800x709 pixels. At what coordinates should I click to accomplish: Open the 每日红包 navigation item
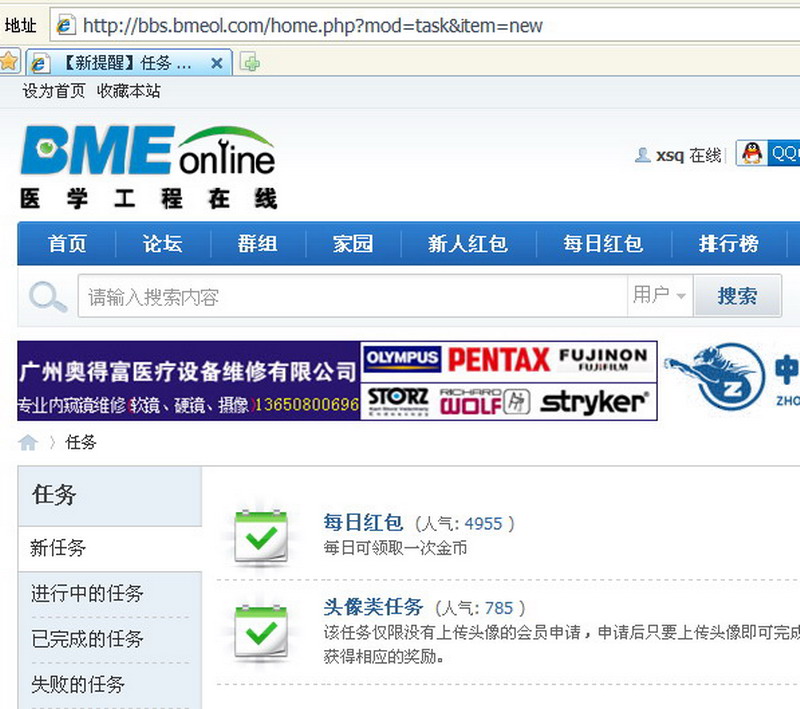[602, 244]
